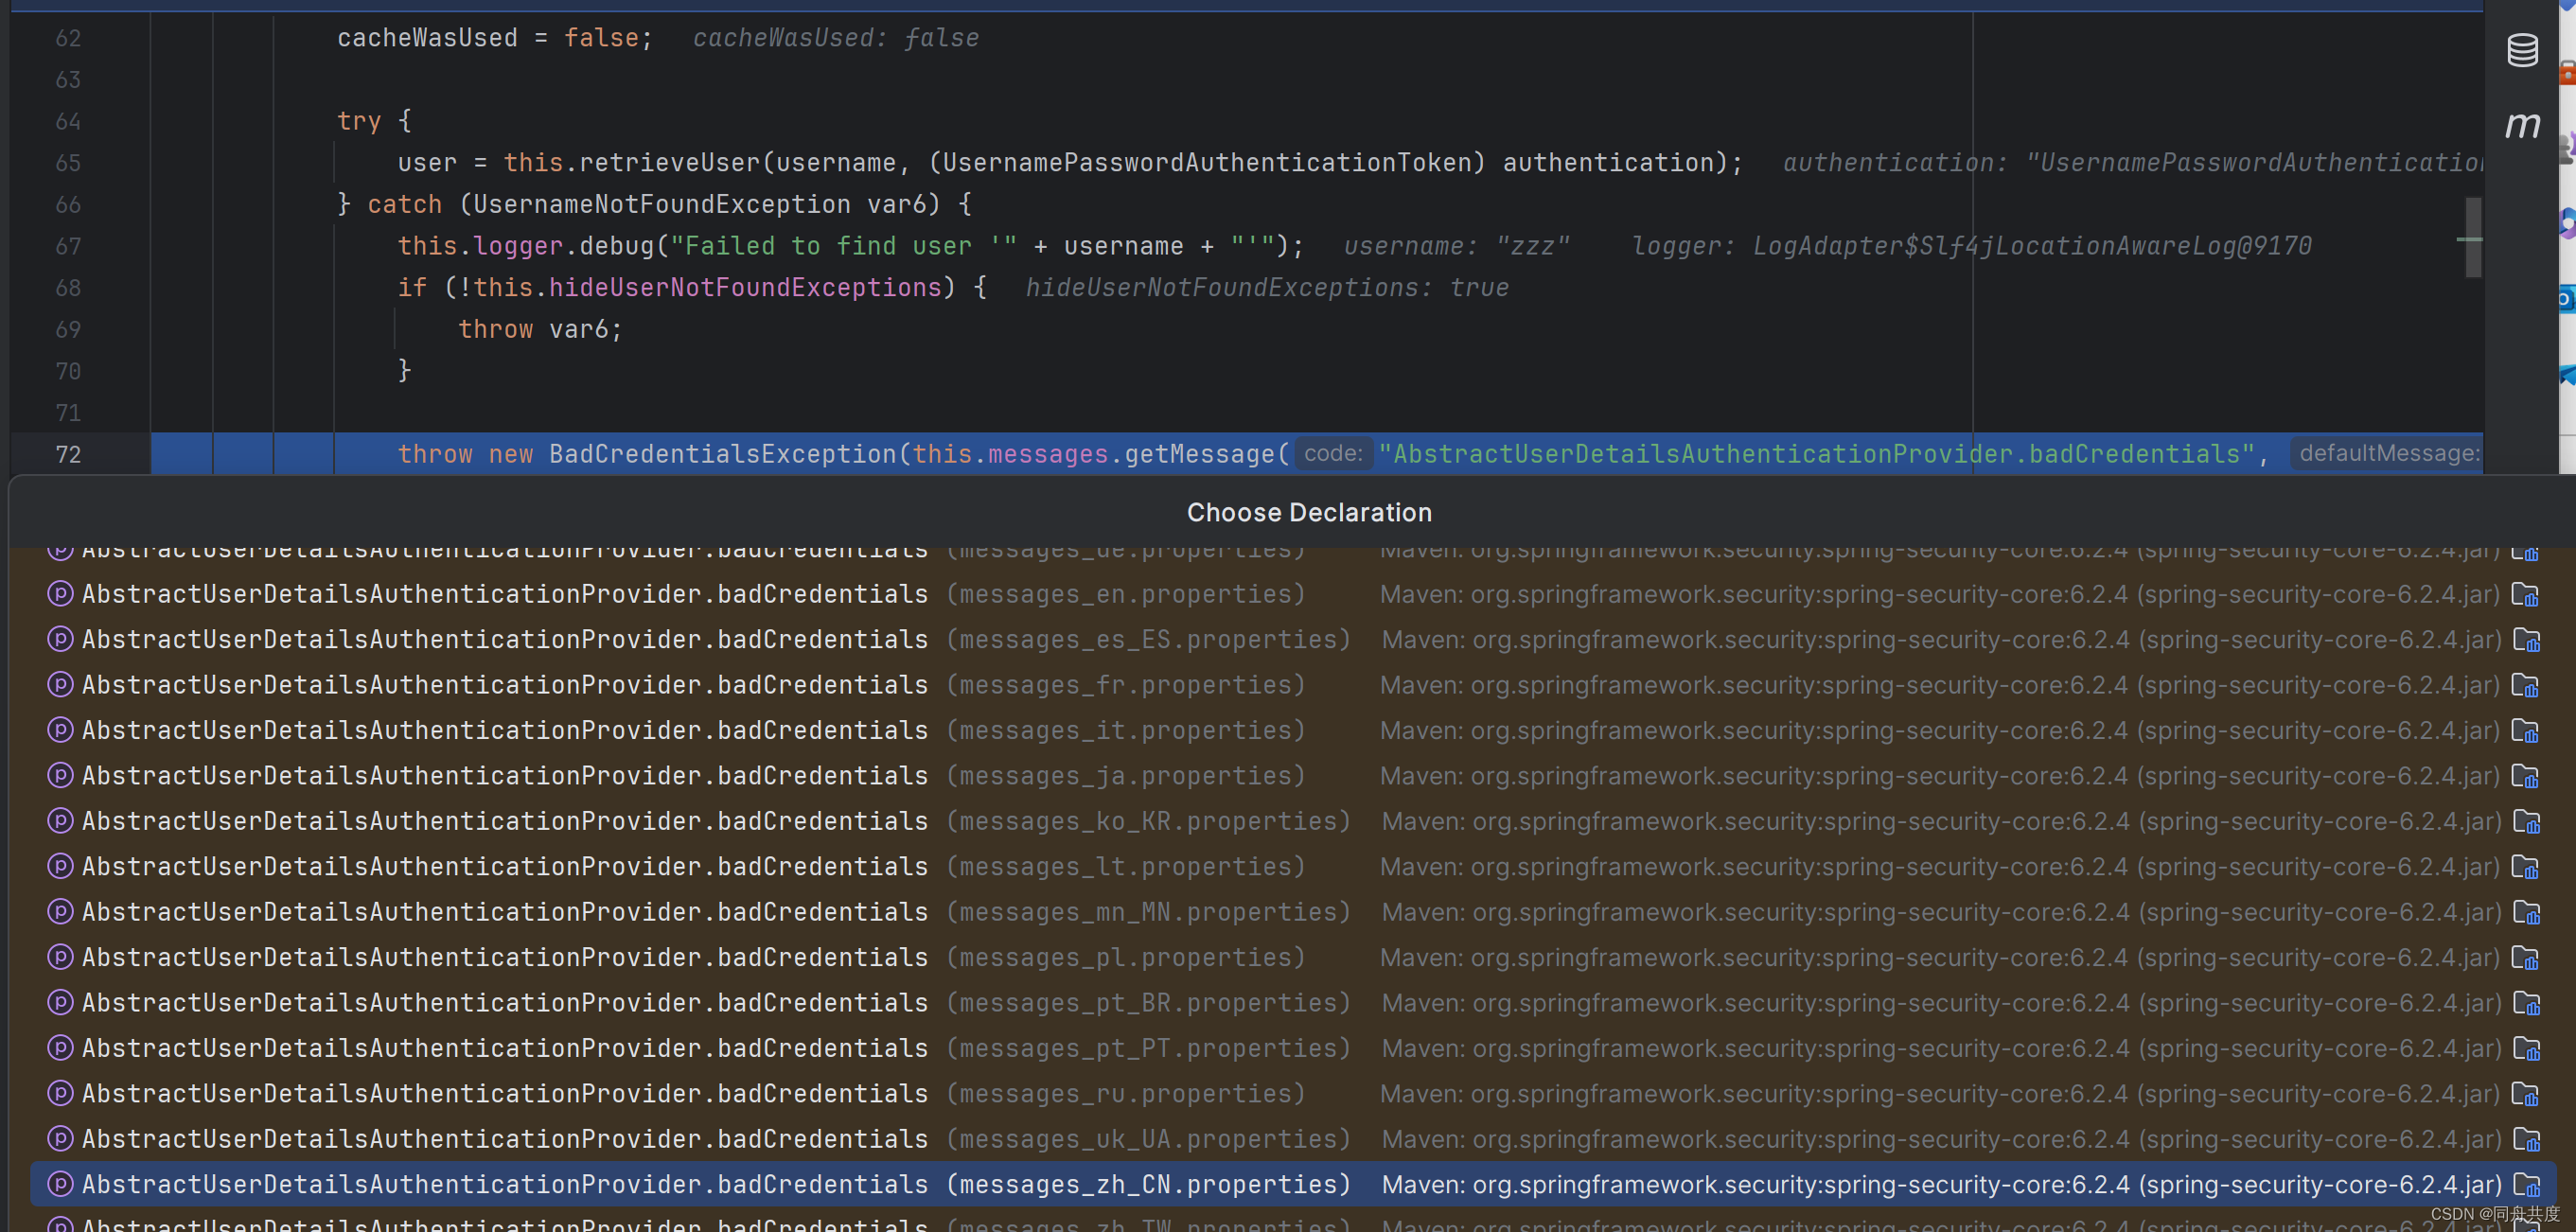The image size is (2576, 1232).
Task: Click property icon of messages_zh_CN.properties row
Action: click(60, 1183)
